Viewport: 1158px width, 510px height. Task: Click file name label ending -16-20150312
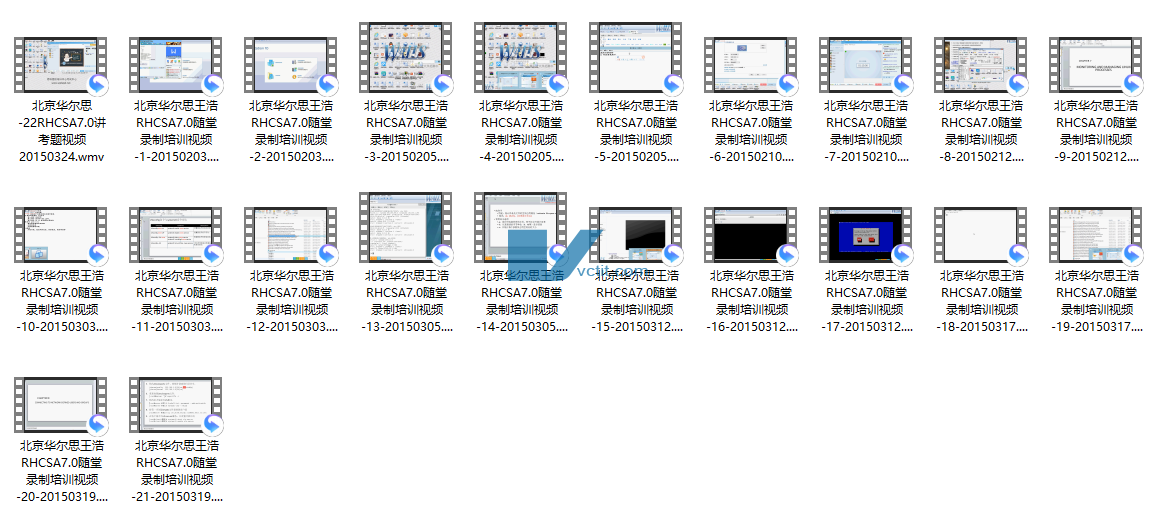(x=751, y=301)
